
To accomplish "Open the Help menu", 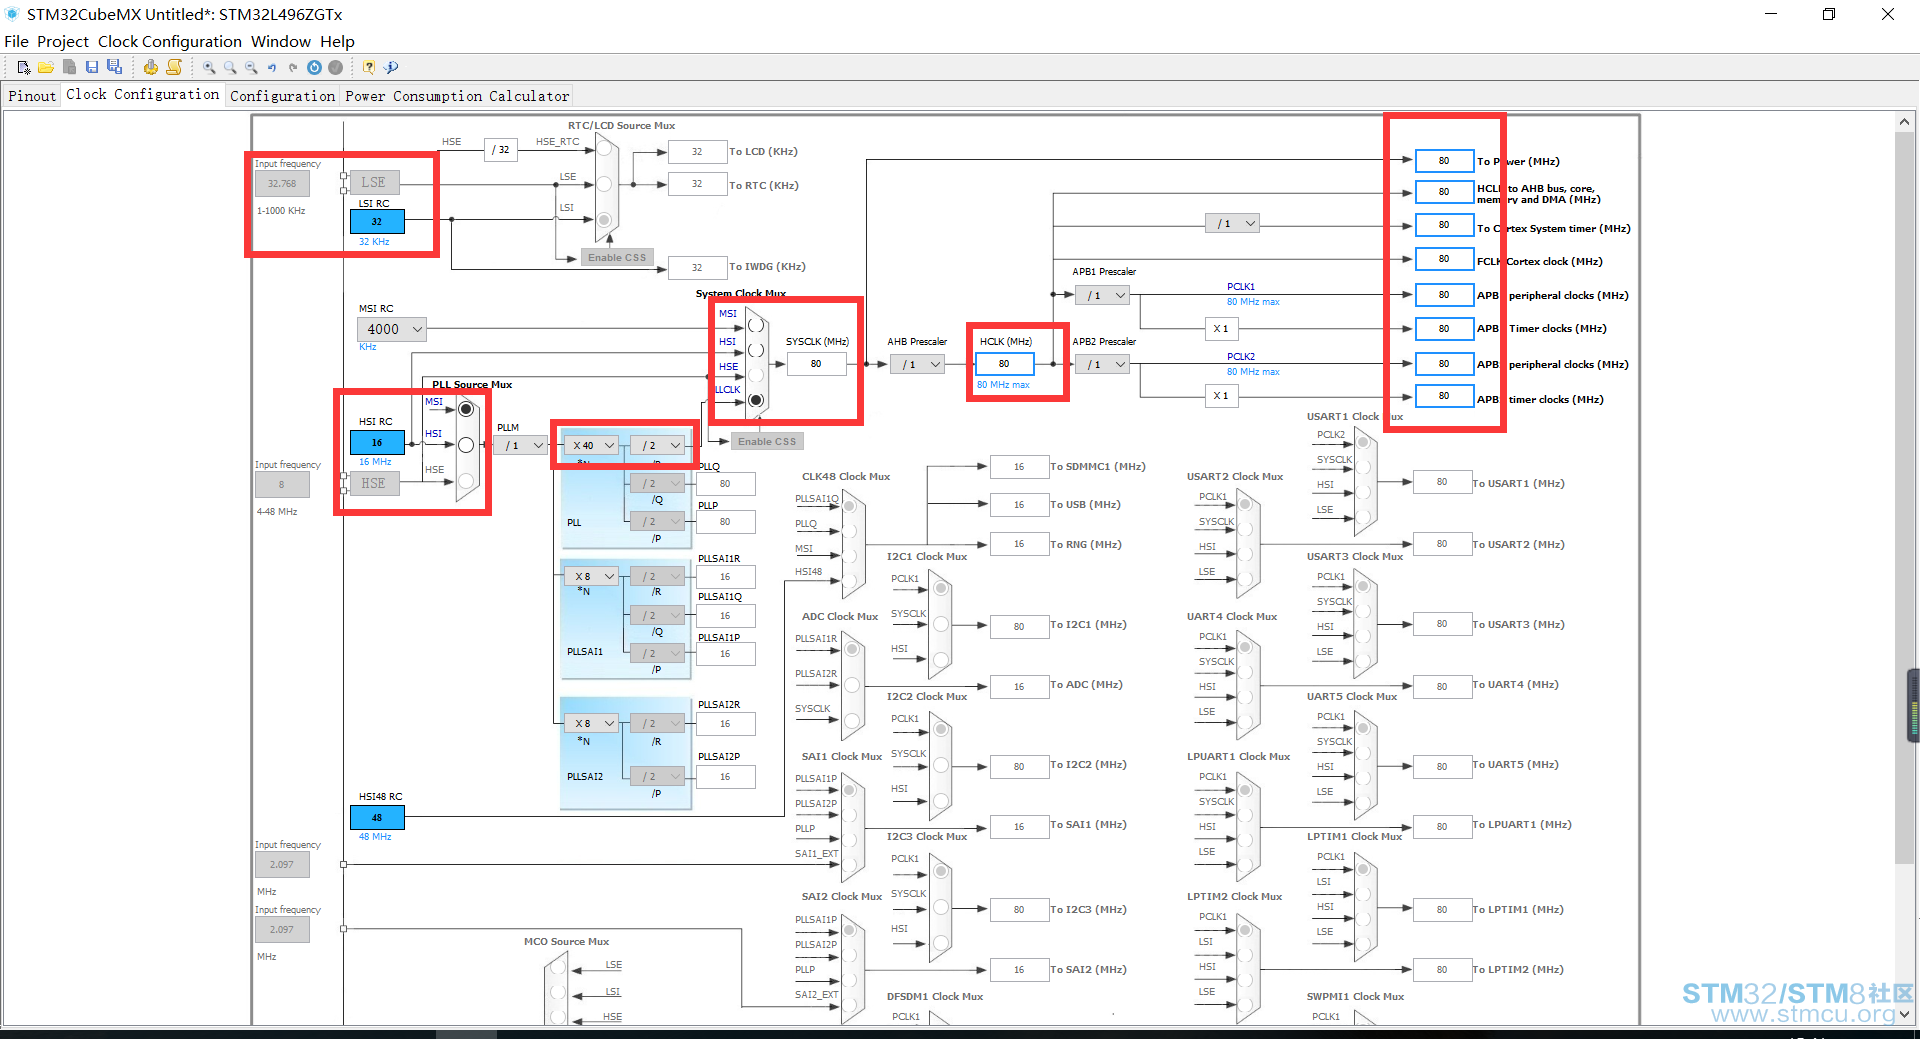I will coord(337,41).
